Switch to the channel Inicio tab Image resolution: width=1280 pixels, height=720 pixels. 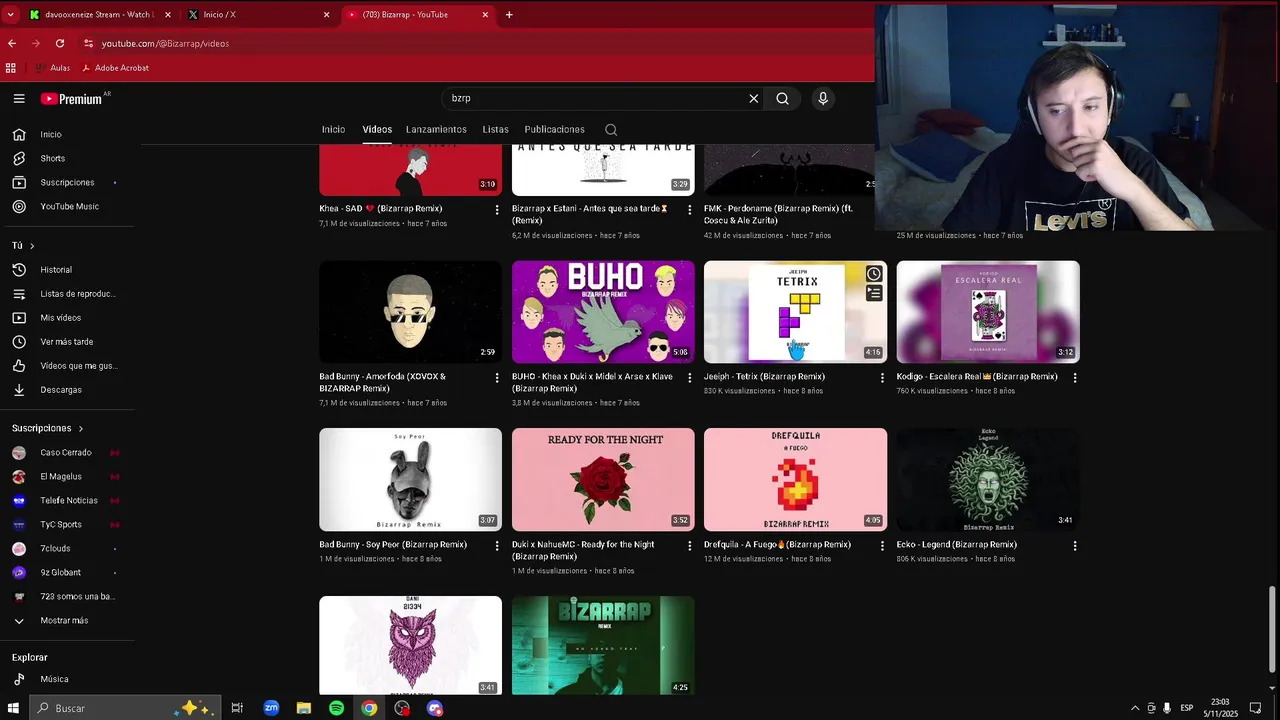click(x=333, y=130)
